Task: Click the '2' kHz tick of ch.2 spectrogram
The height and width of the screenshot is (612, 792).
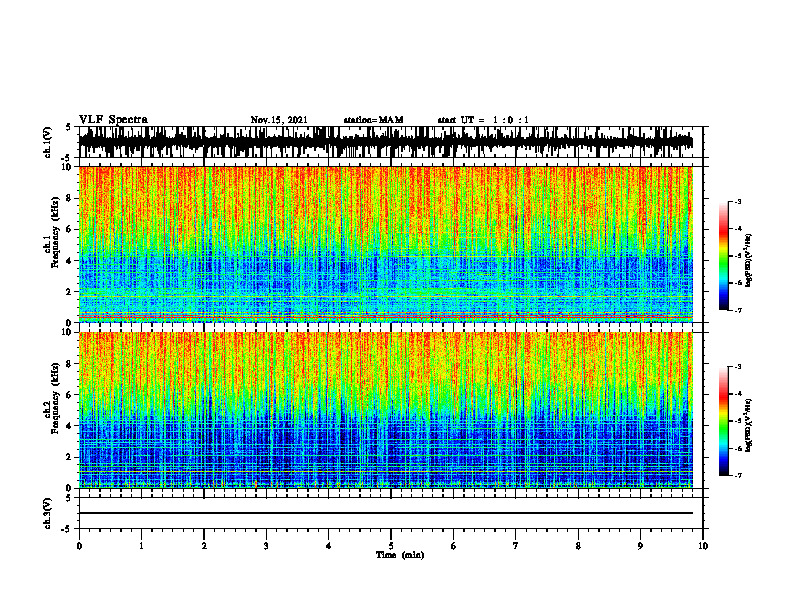Action: (x=70, y=457)
